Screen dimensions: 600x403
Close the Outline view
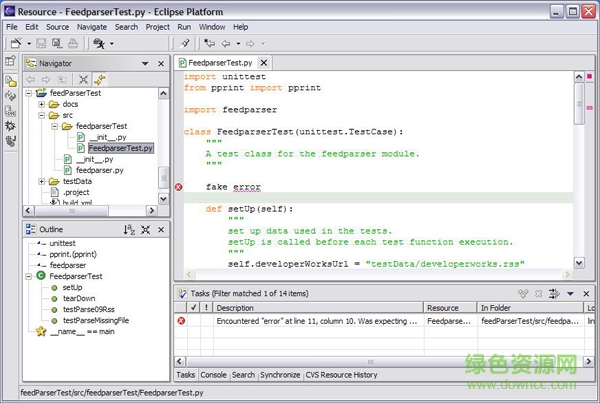click(x=161, y=230)
